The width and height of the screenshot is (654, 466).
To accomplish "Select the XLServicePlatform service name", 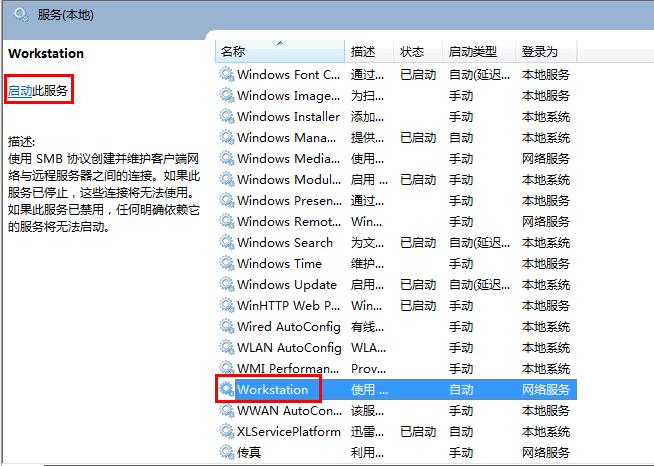I will pos(289,432).
